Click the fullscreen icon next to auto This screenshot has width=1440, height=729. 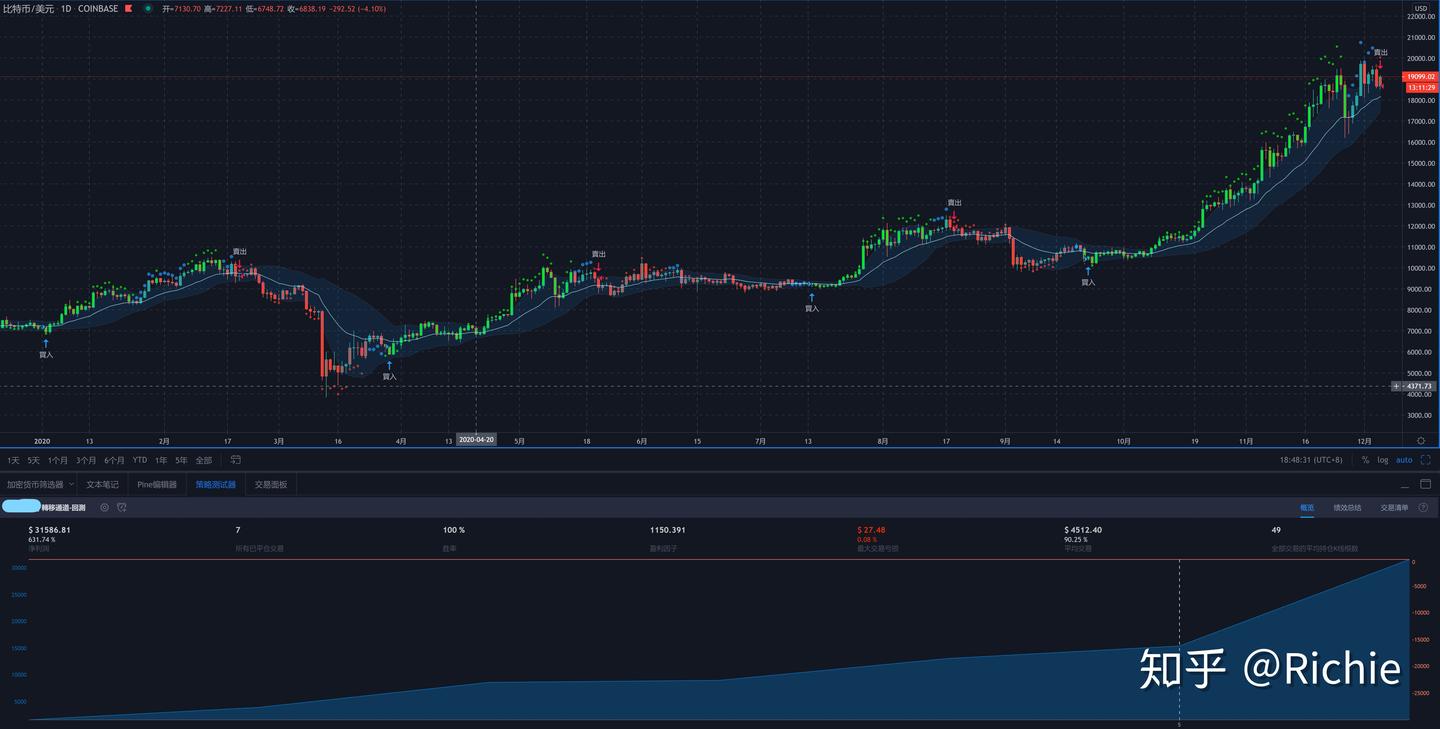click(1425, 460)
